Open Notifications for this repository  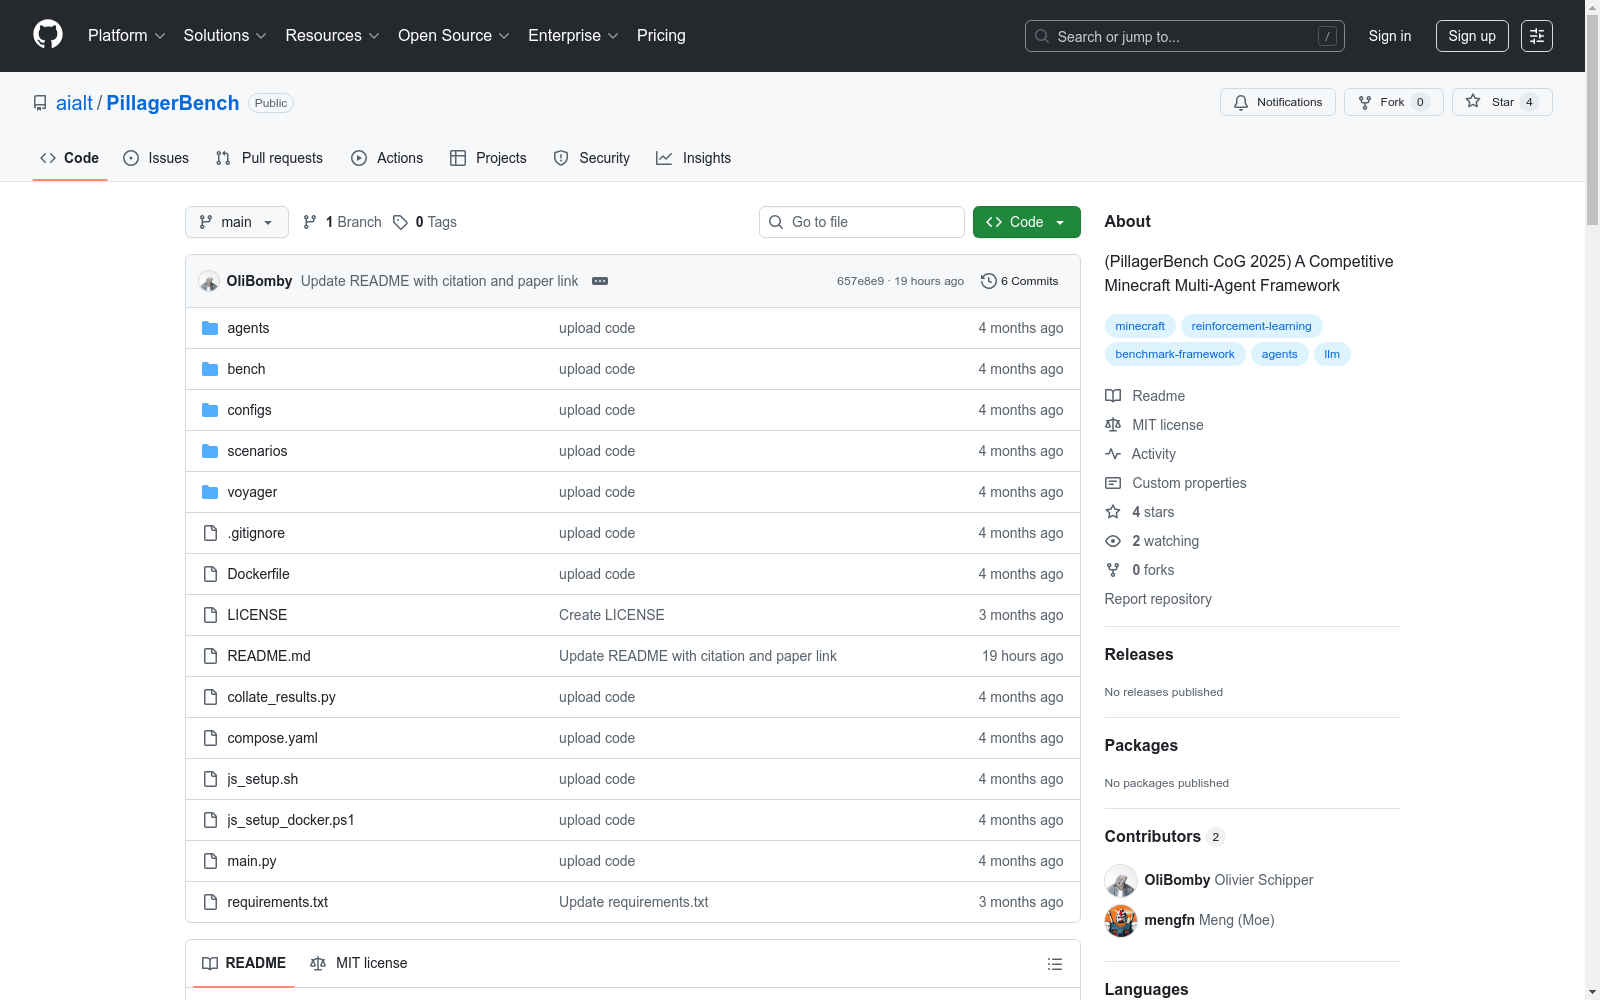tap(1278, 102)
